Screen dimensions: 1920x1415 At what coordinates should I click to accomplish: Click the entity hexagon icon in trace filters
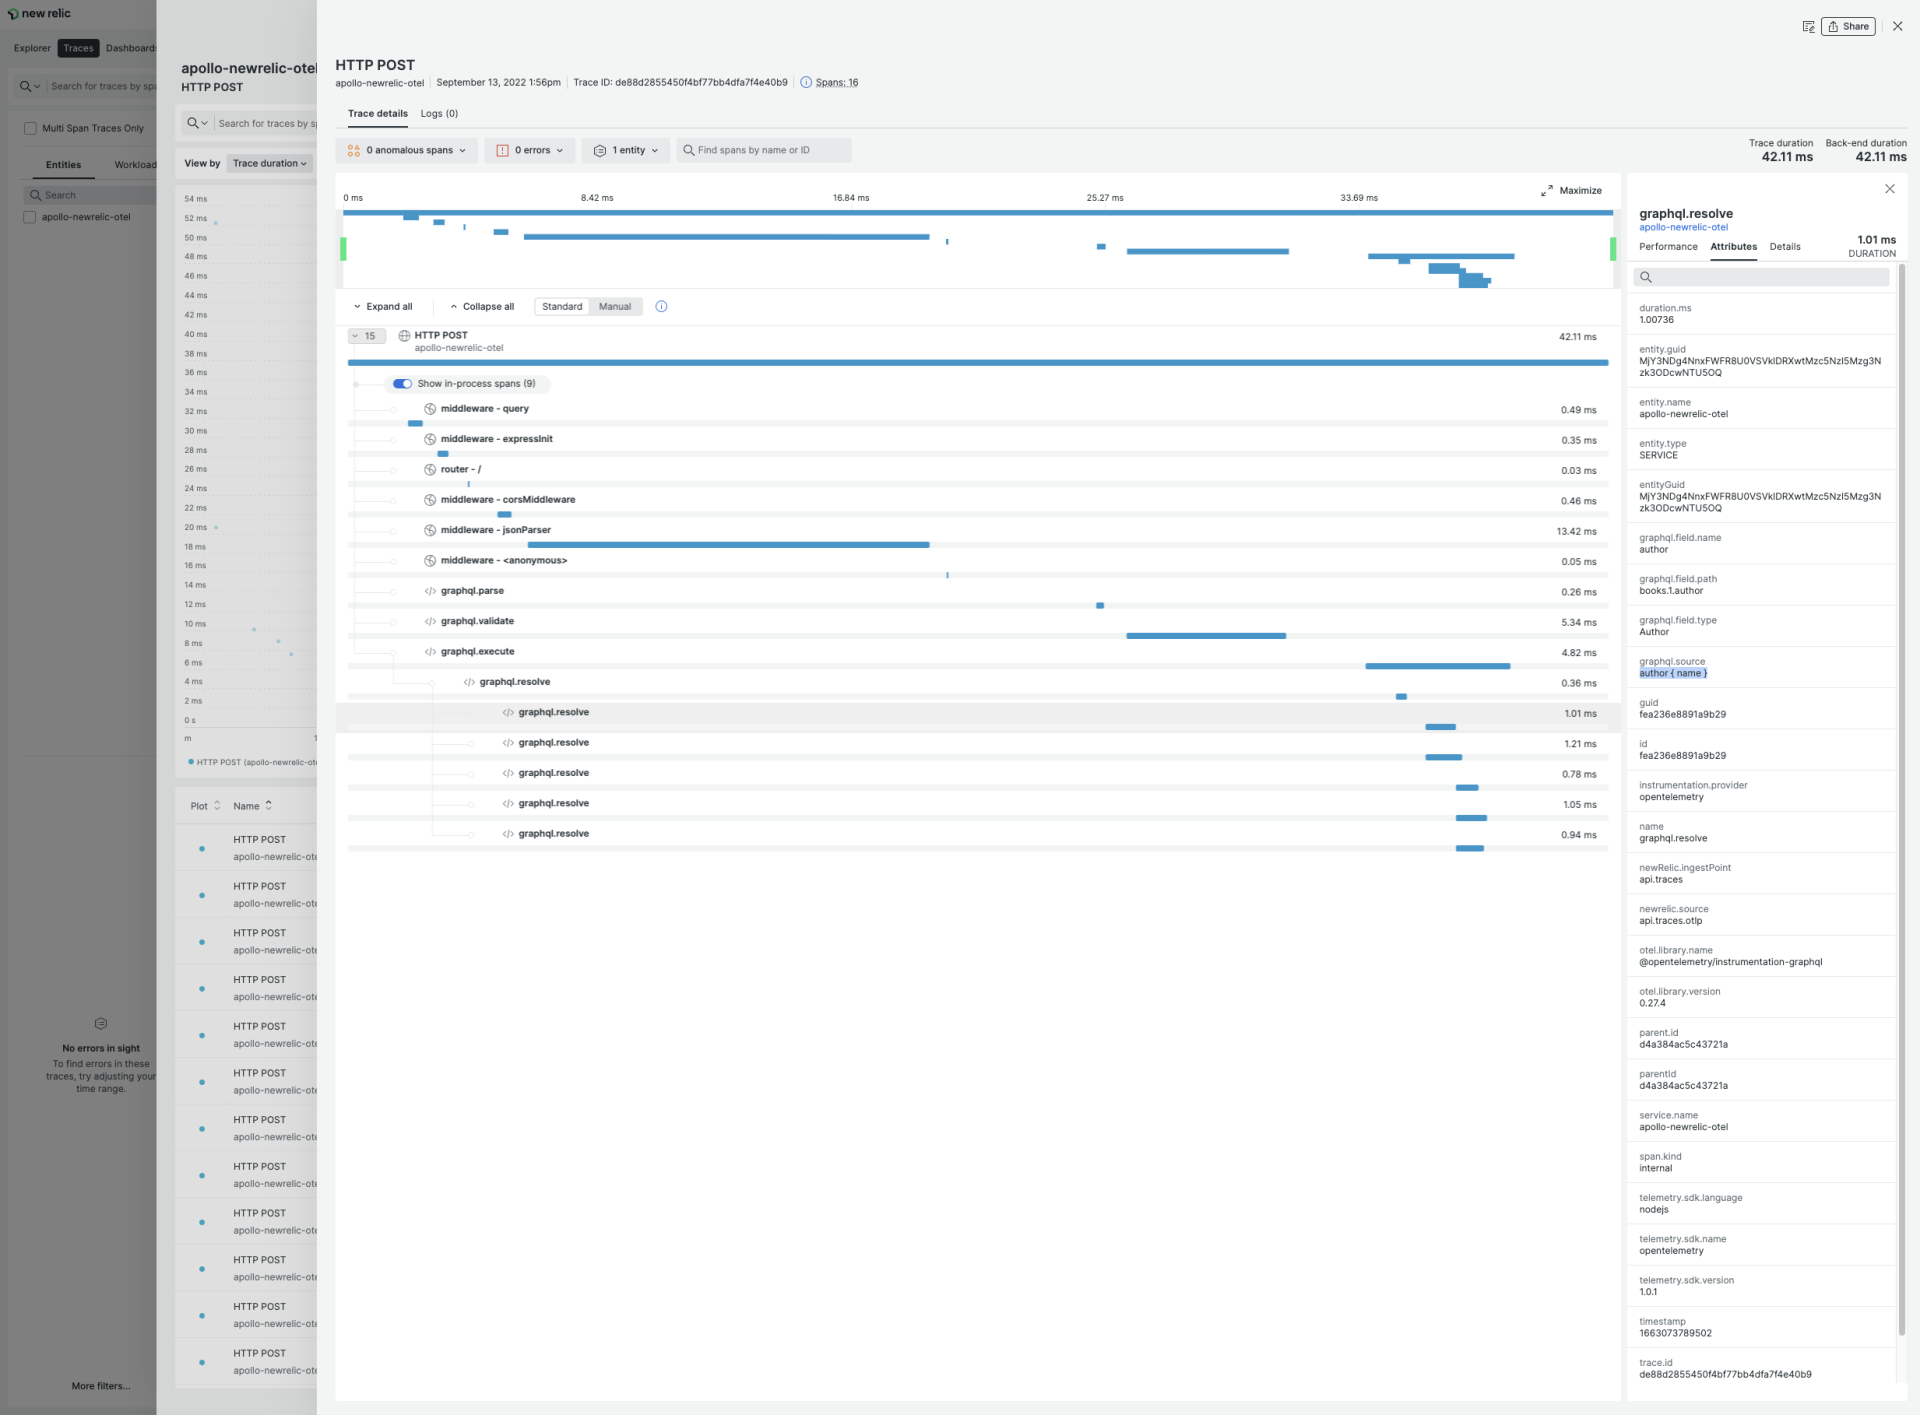point(600,150)
